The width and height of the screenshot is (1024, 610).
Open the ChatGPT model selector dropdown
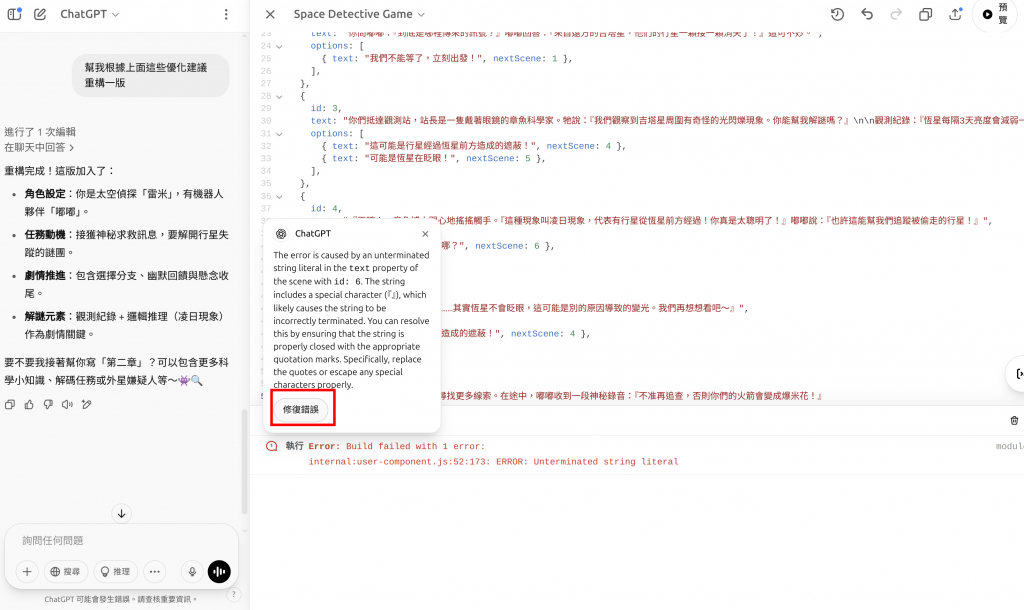(x=89, y=14)
